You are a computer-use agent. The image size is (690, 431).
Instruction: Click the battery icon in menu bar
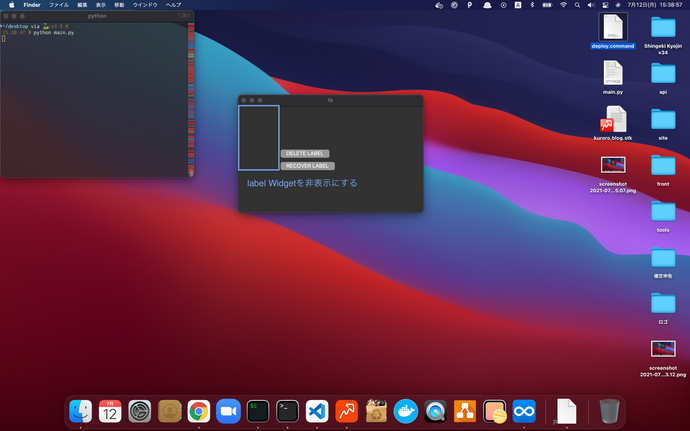click(x=547, y=5)
